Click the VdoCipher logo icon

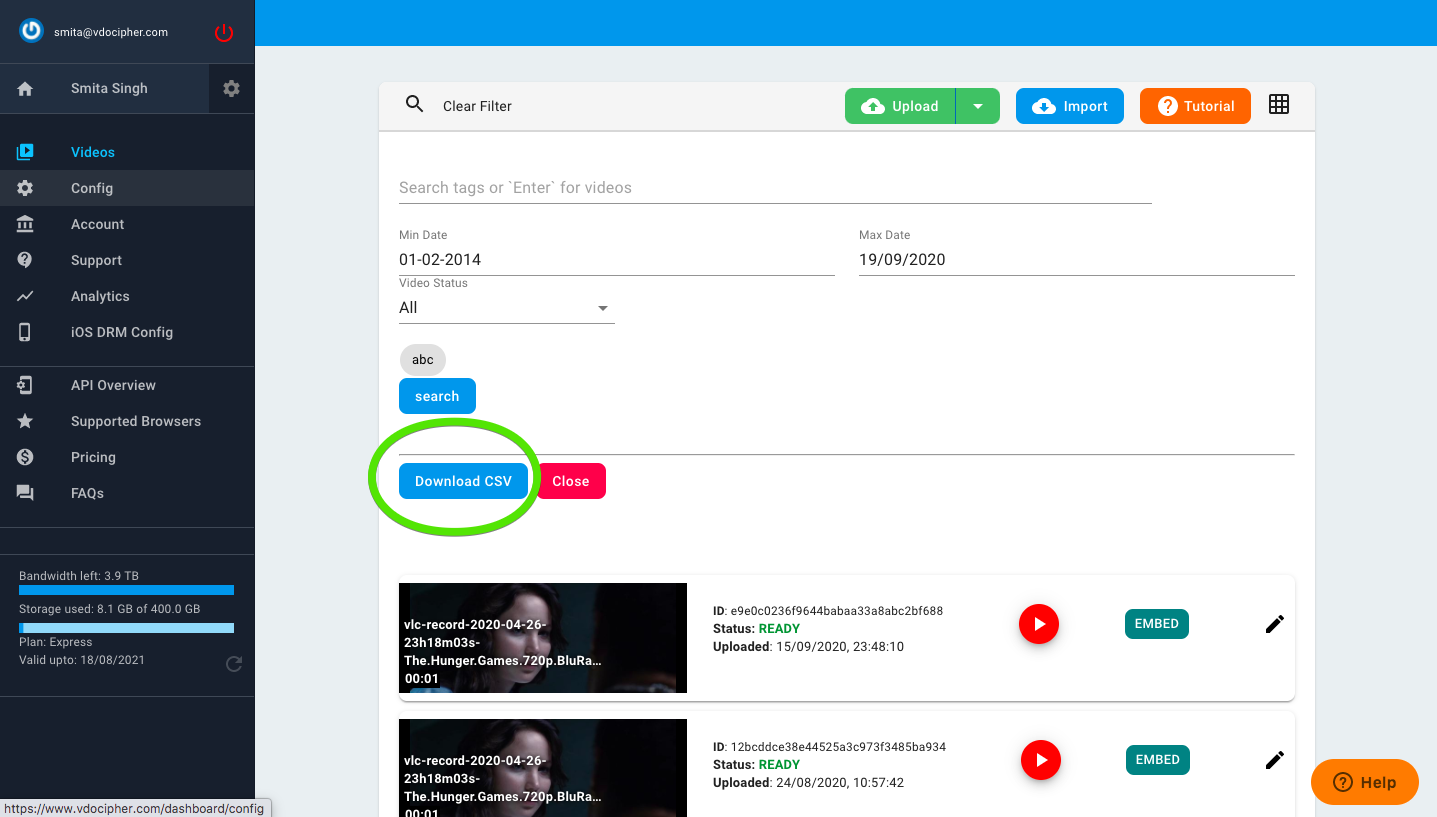coord(32,32)
